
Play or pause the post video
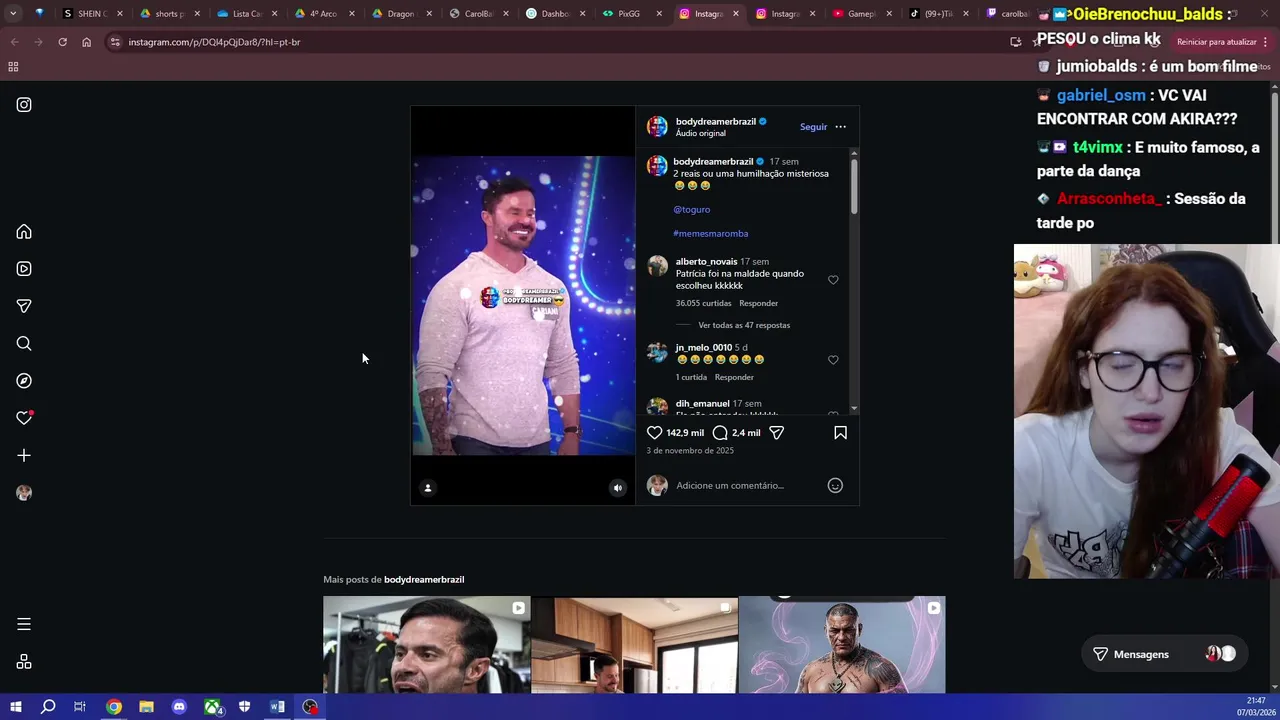pos(523,305)
